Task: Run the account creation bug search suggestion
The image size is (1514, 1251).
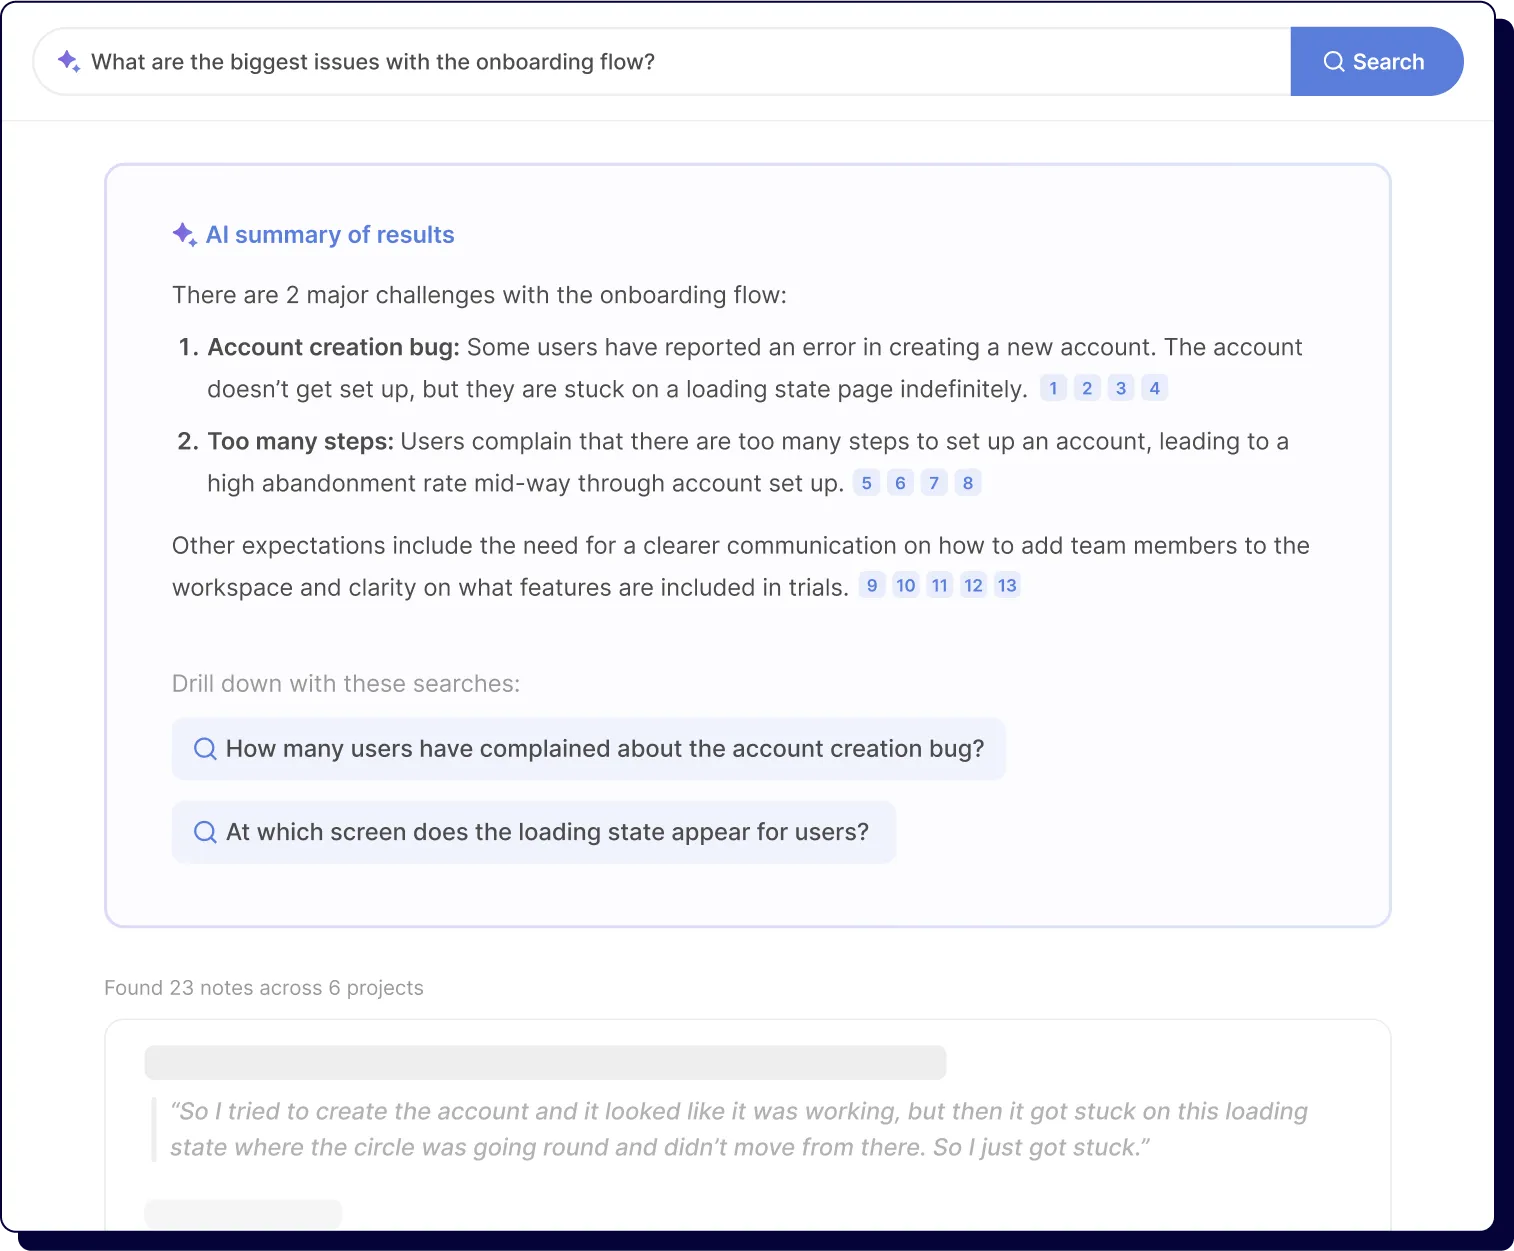Action: [x=589, y=749]
